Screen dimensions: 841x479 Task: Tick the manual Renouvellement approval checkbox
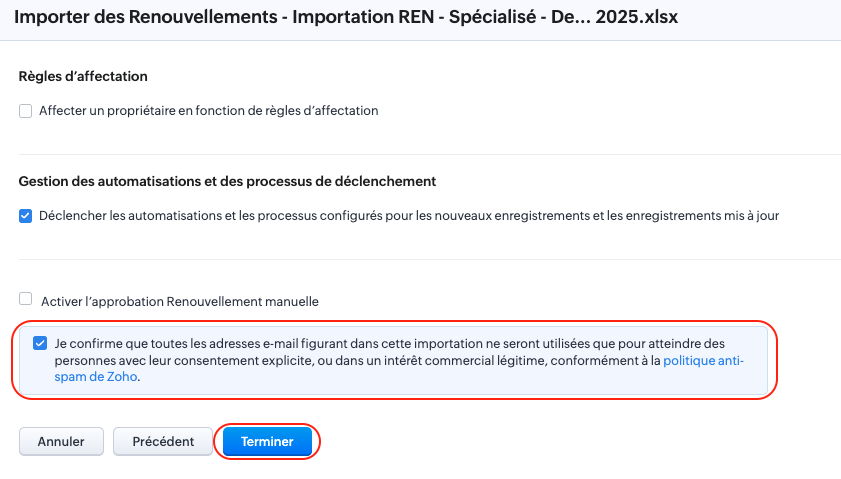(x=26, y=299)
